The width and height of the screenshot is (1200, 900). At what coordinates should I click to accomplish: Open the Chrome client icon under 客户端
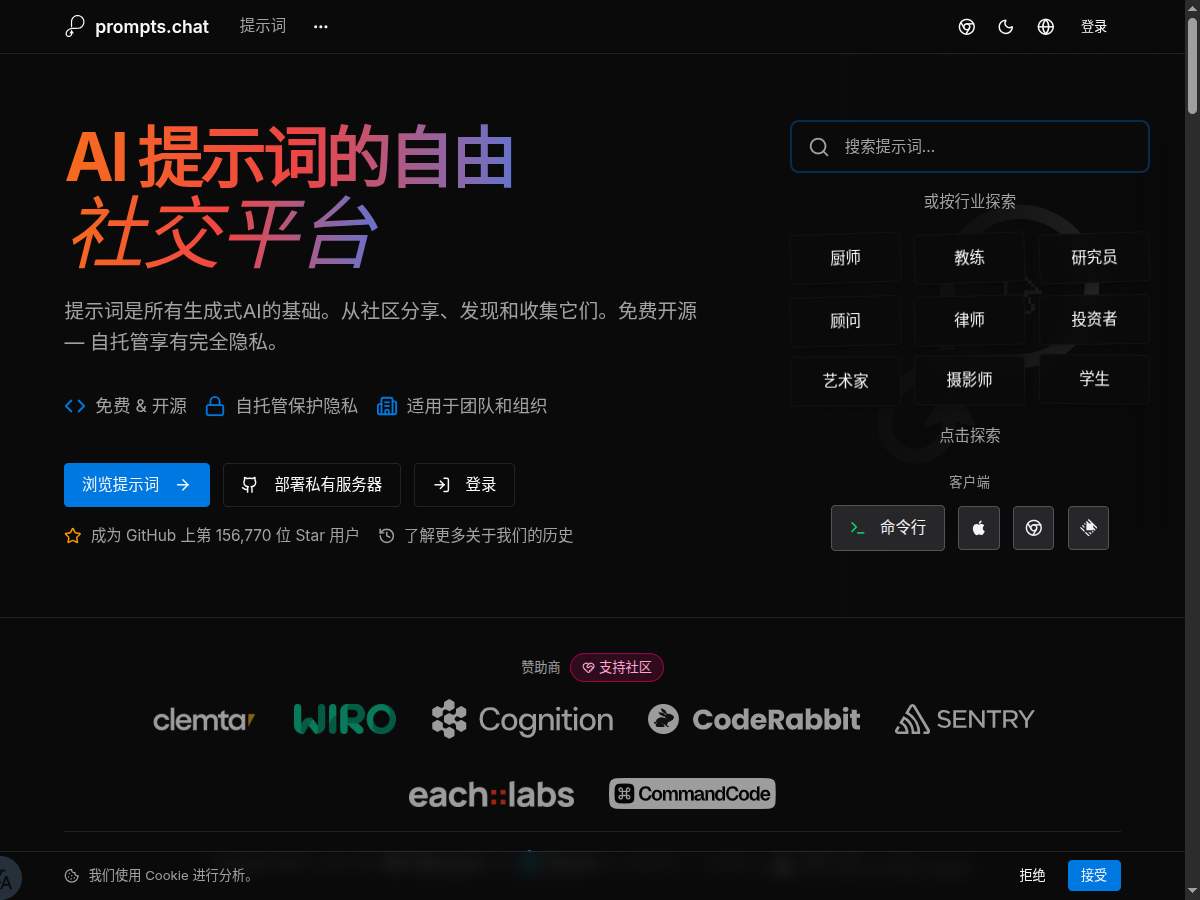click(x=1033, y=528)
